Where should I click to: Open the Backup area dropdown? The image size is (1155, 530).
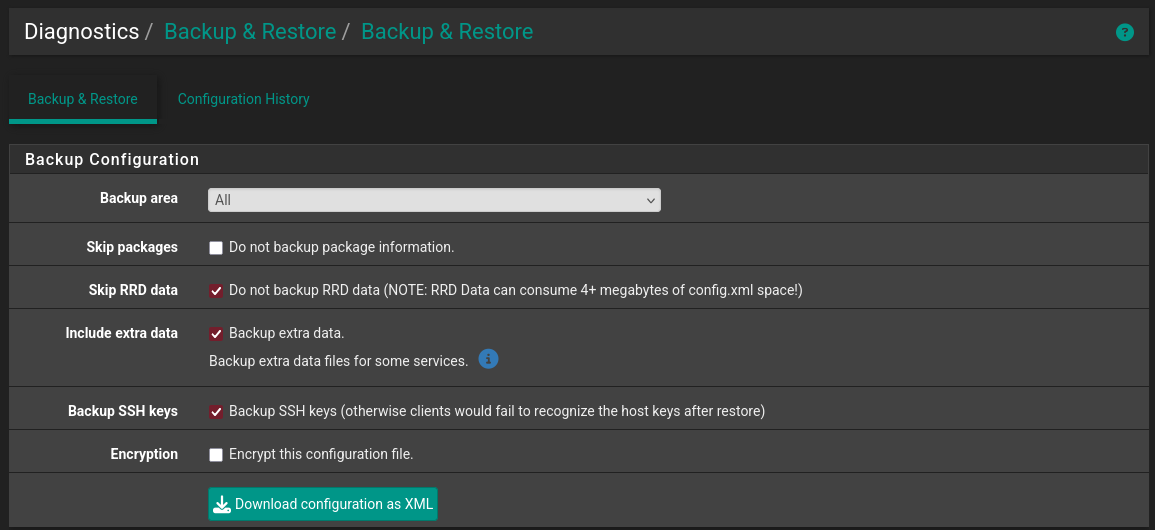434,200
